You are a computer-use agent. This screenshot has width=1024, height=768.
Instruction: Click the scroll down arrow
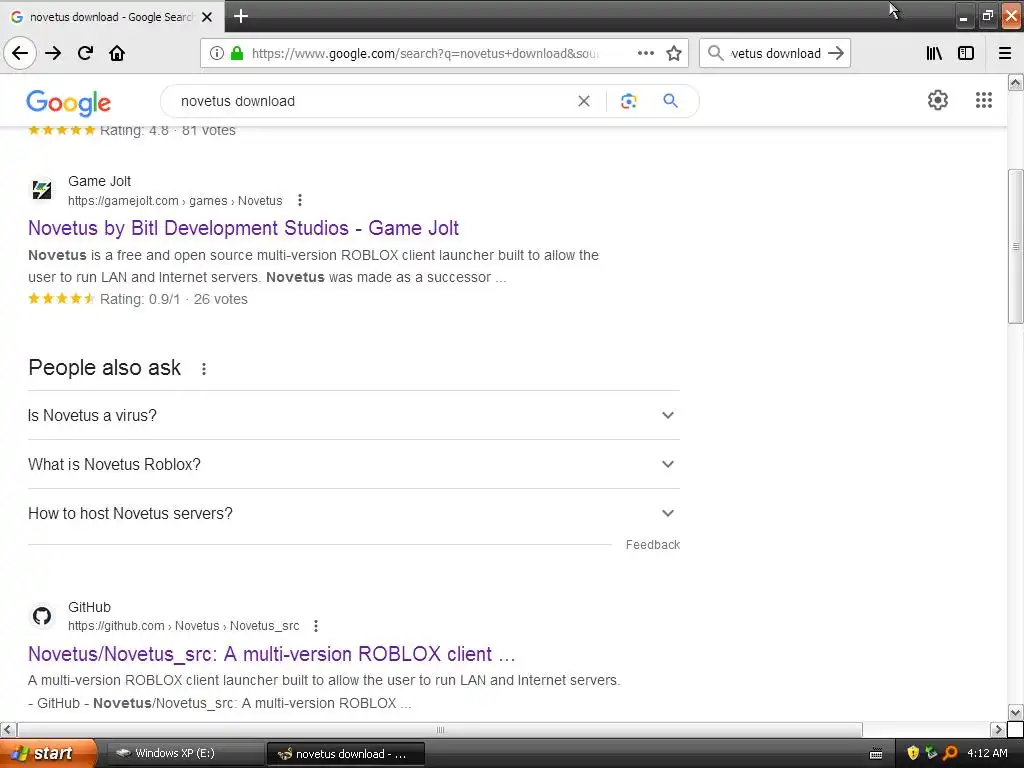pyautogui.click(x=1016, y=712)
